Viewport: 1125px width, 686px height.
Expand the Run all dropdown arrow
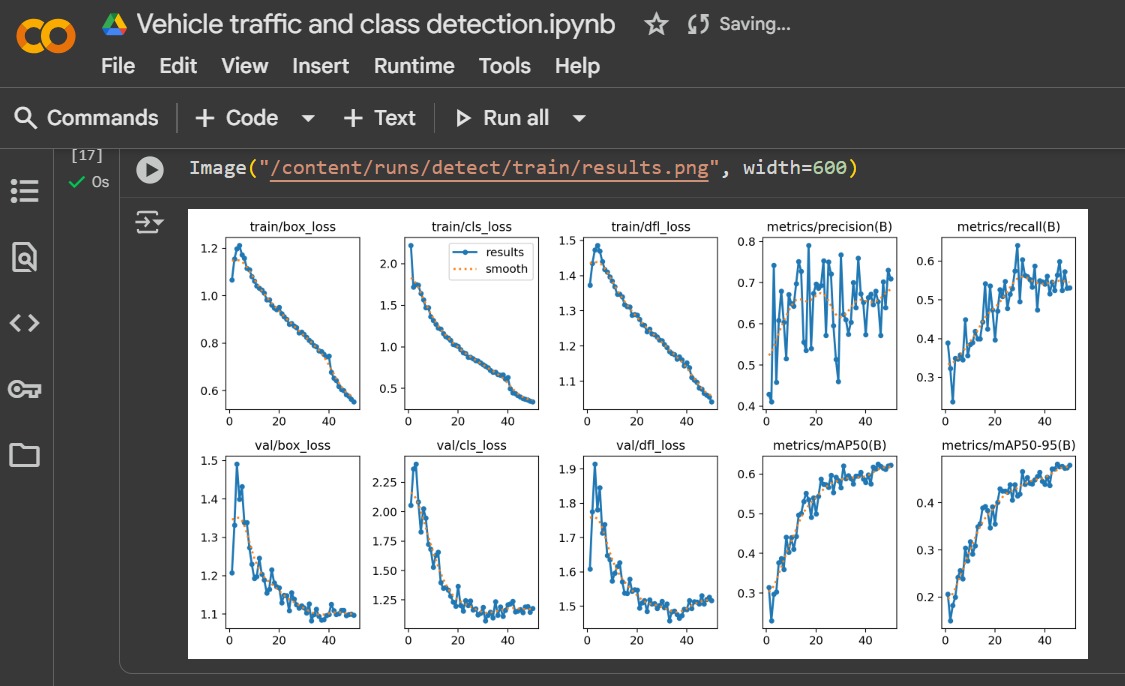579,118
